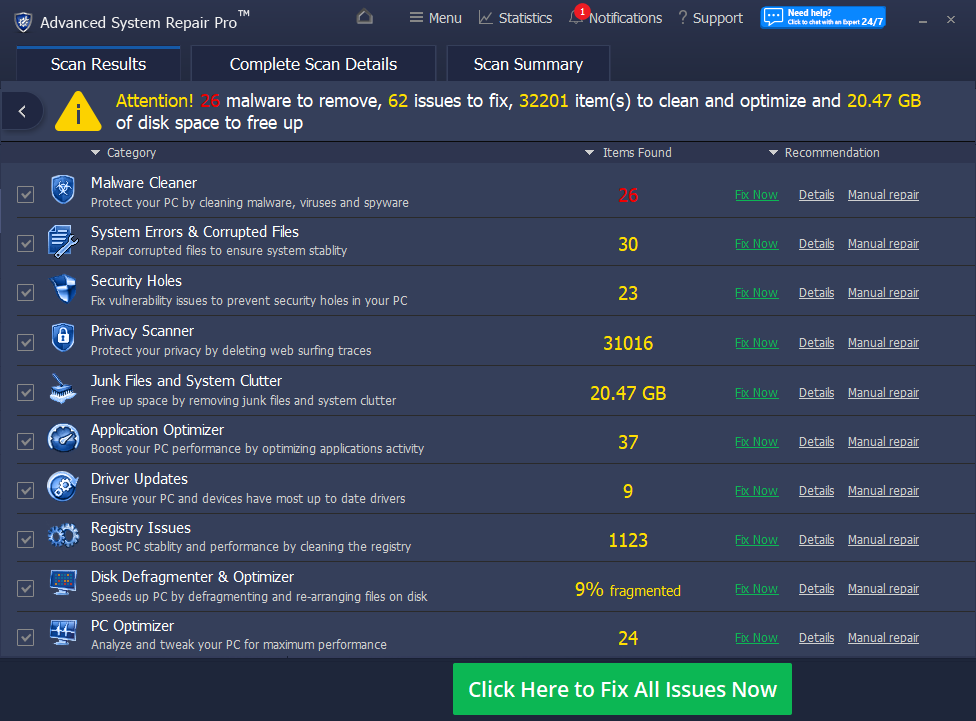Click the Notifications bell icon
The width and height of the screenshot is (976, 721).
point(576,18)
